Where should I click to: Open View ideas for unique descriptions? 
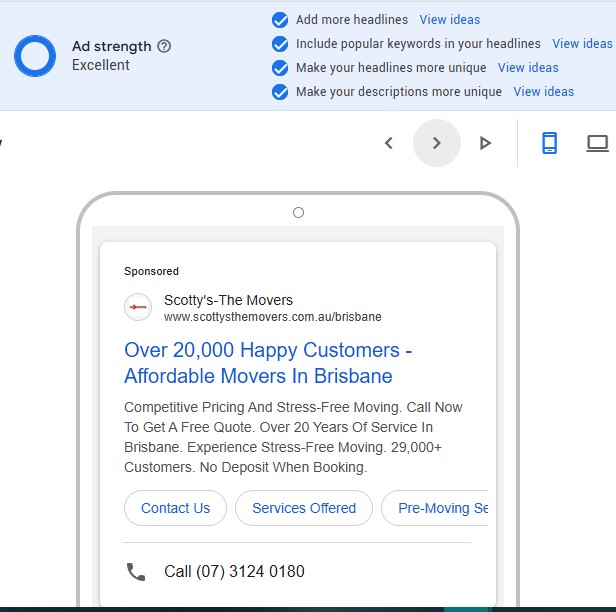click(544, 92)
